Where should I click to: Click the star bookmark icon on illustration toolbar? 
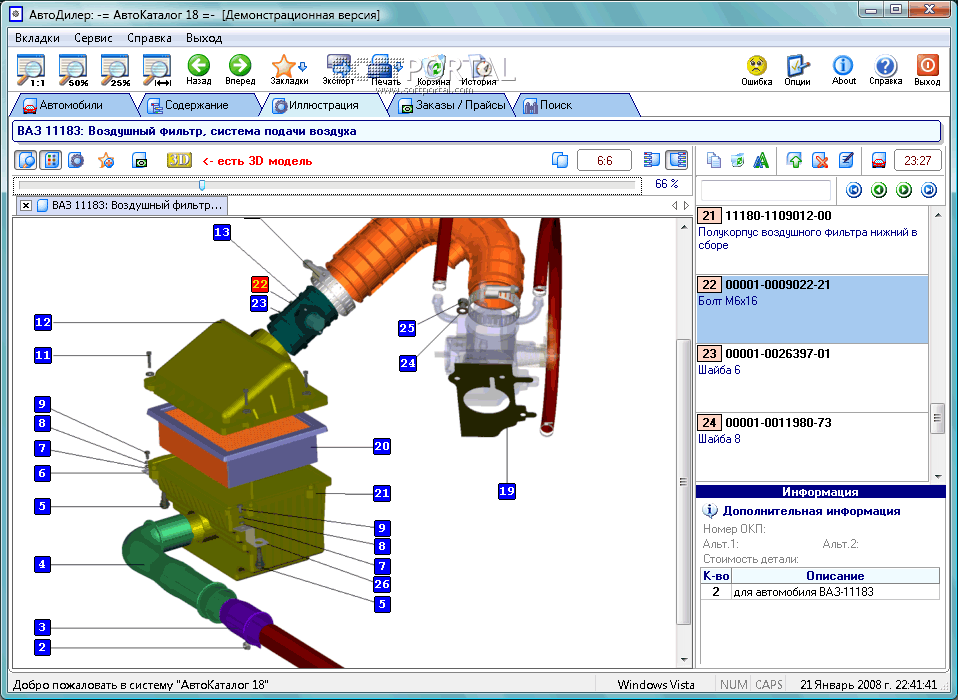click(106, 161)
